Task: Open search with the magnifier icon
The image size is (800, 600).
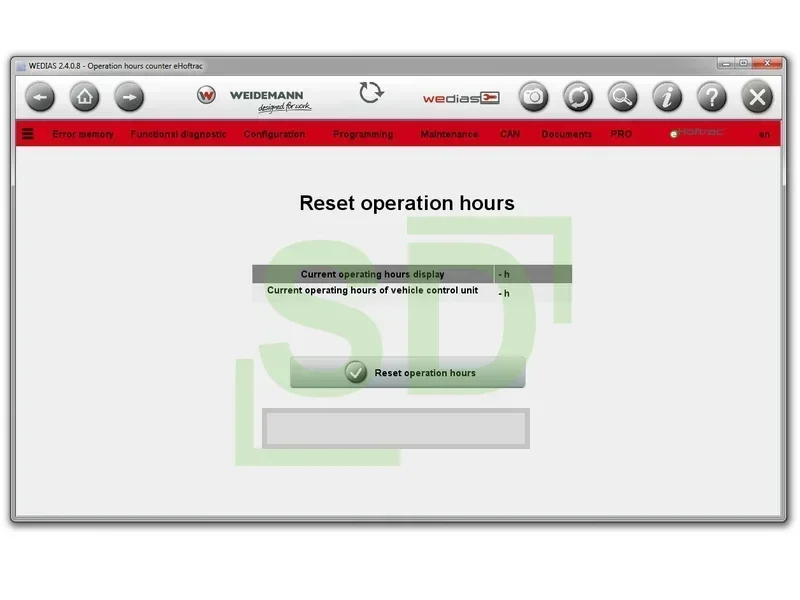Action: click(622, 97)
